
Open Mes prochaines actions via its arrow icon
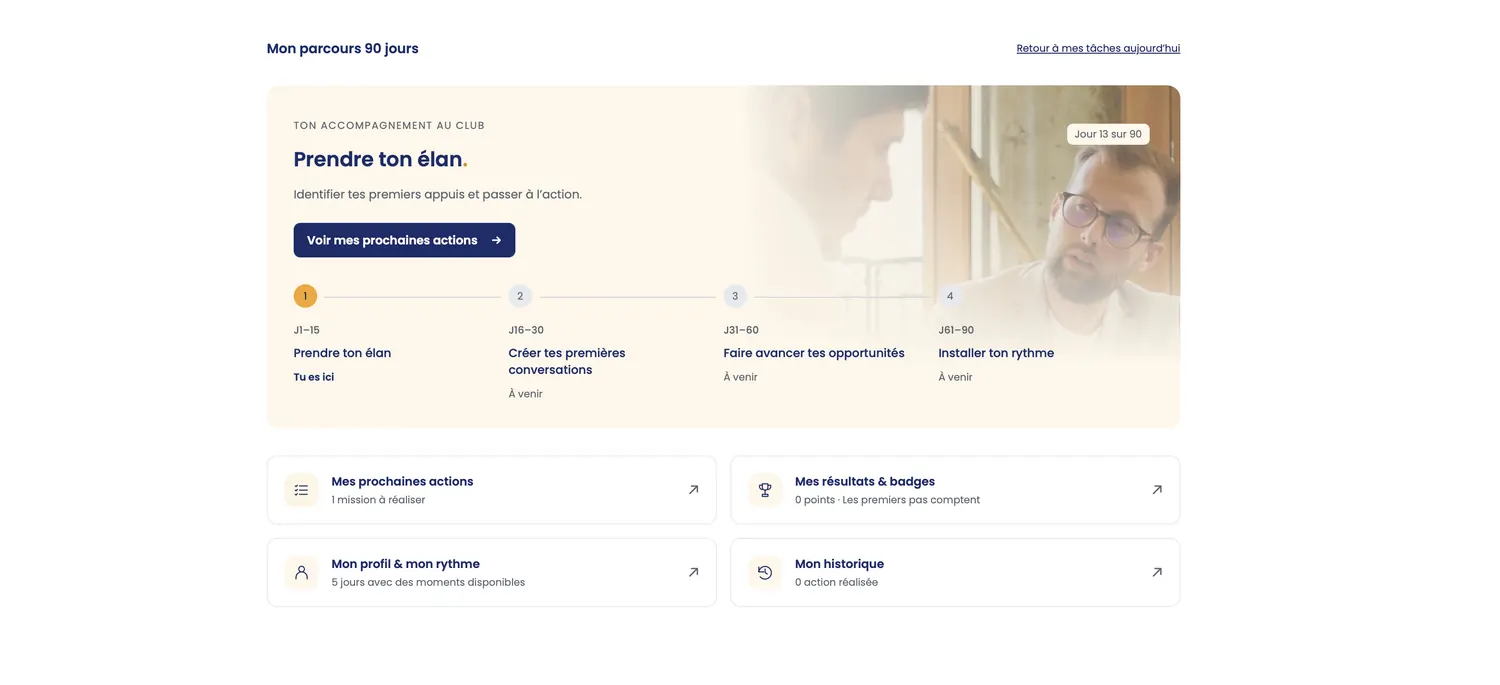click(693, 490)
